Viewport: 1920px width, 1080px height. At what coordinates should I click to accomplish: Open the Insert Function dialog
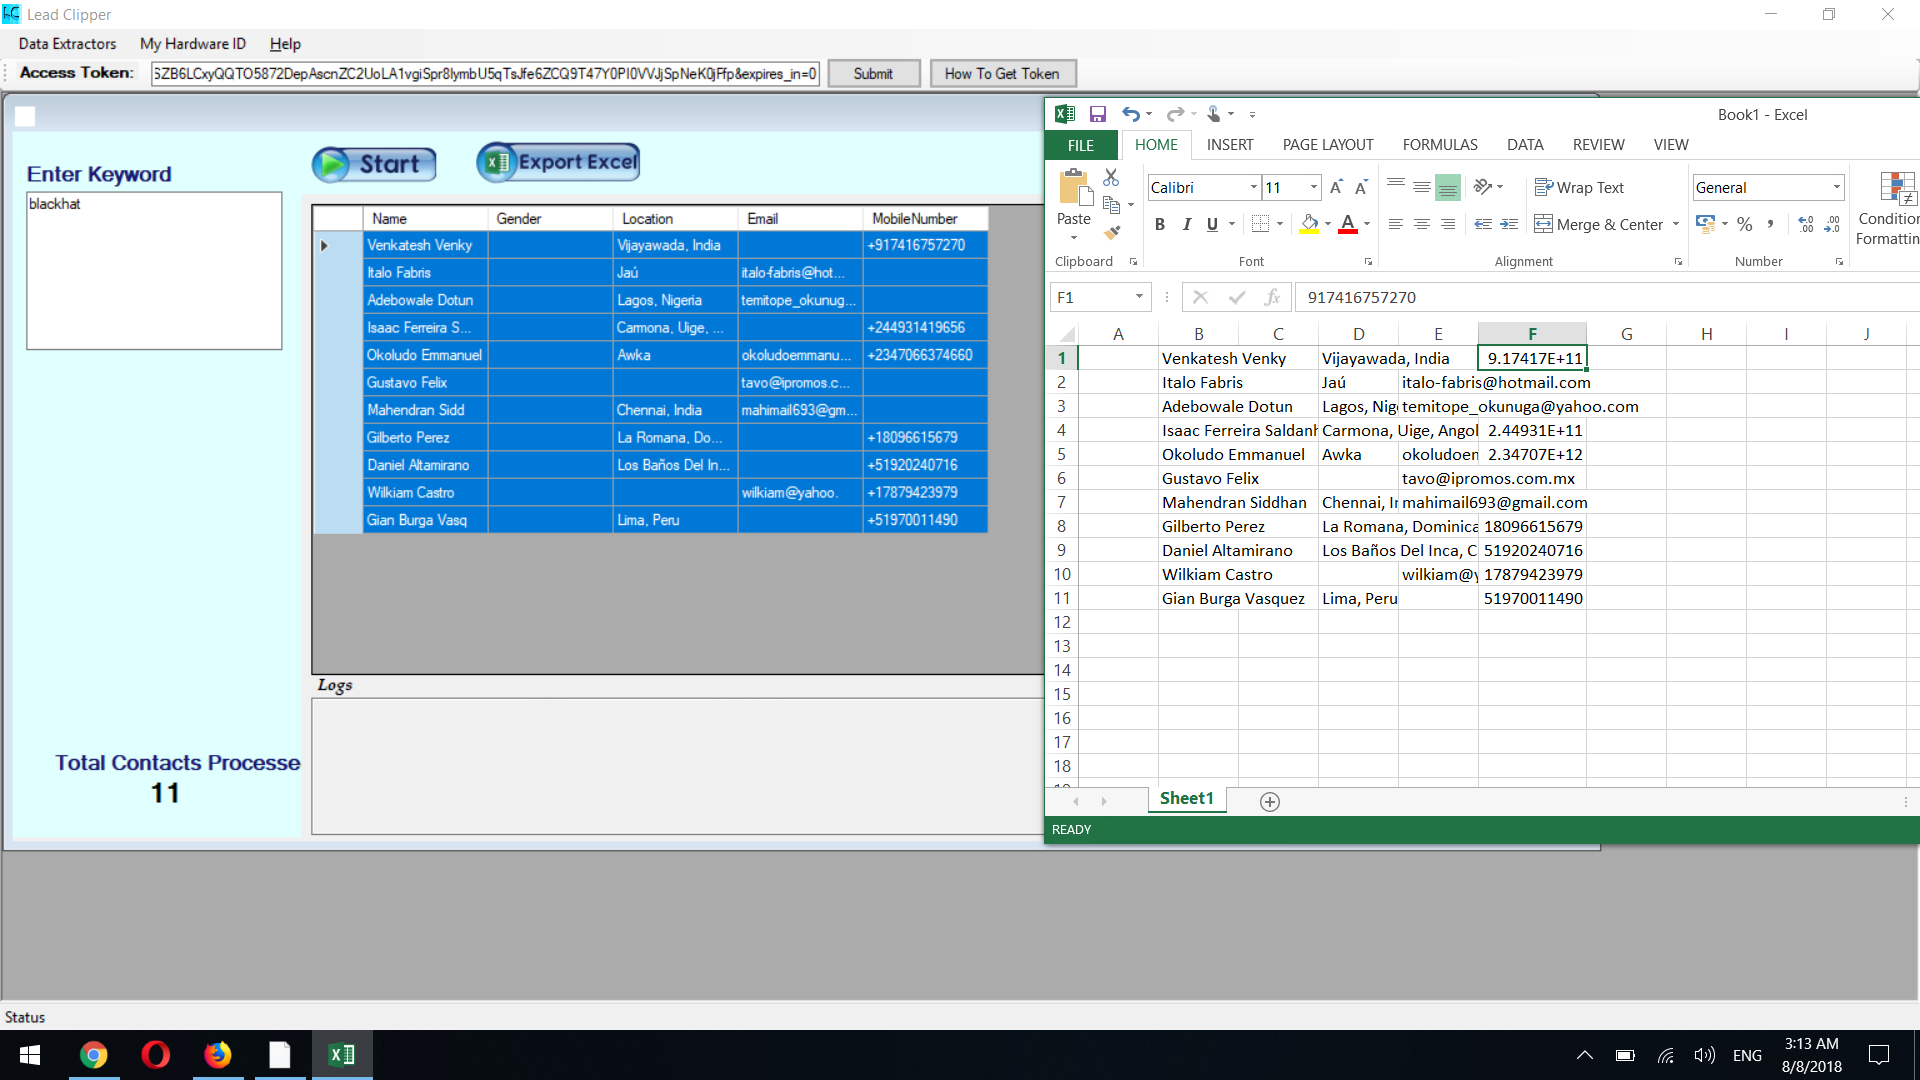click(1272, 297)
